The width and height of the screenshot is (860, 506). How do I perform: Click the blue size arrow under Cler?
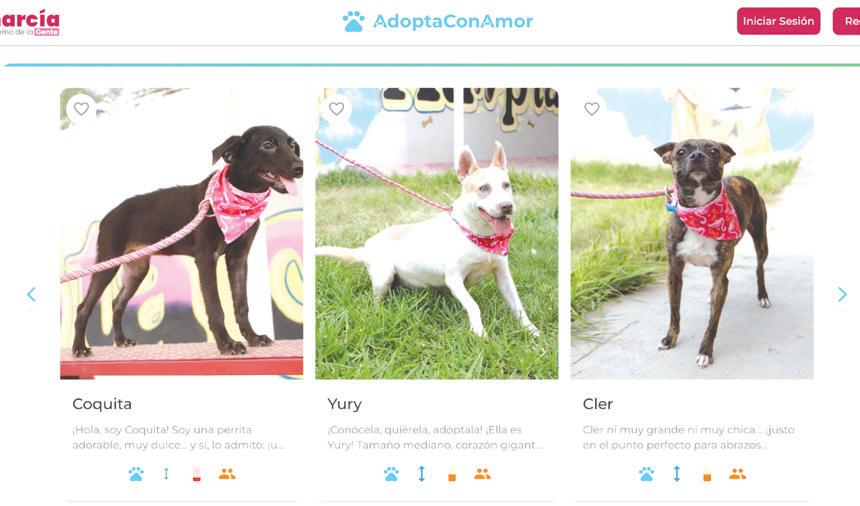click(676, 473)
